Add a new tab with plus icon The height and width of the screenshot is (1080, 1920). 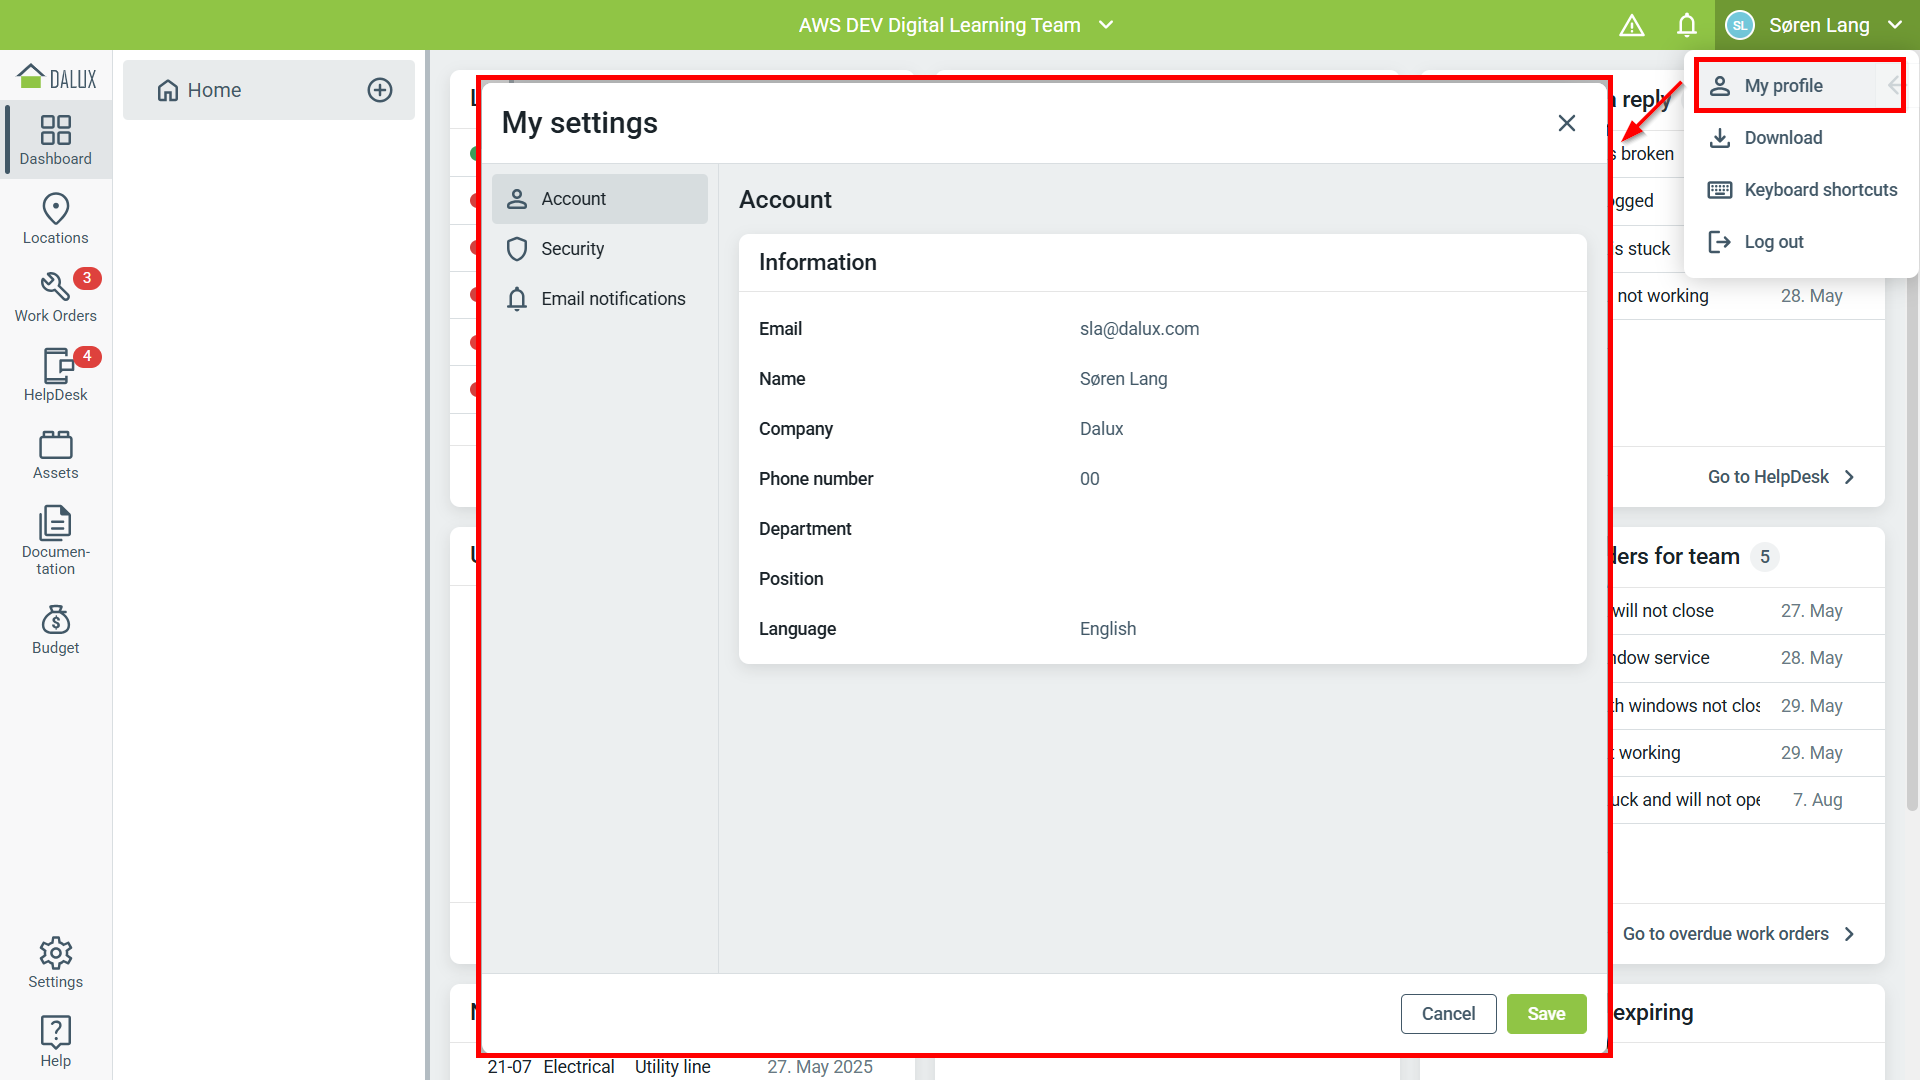tap(380, 90)
